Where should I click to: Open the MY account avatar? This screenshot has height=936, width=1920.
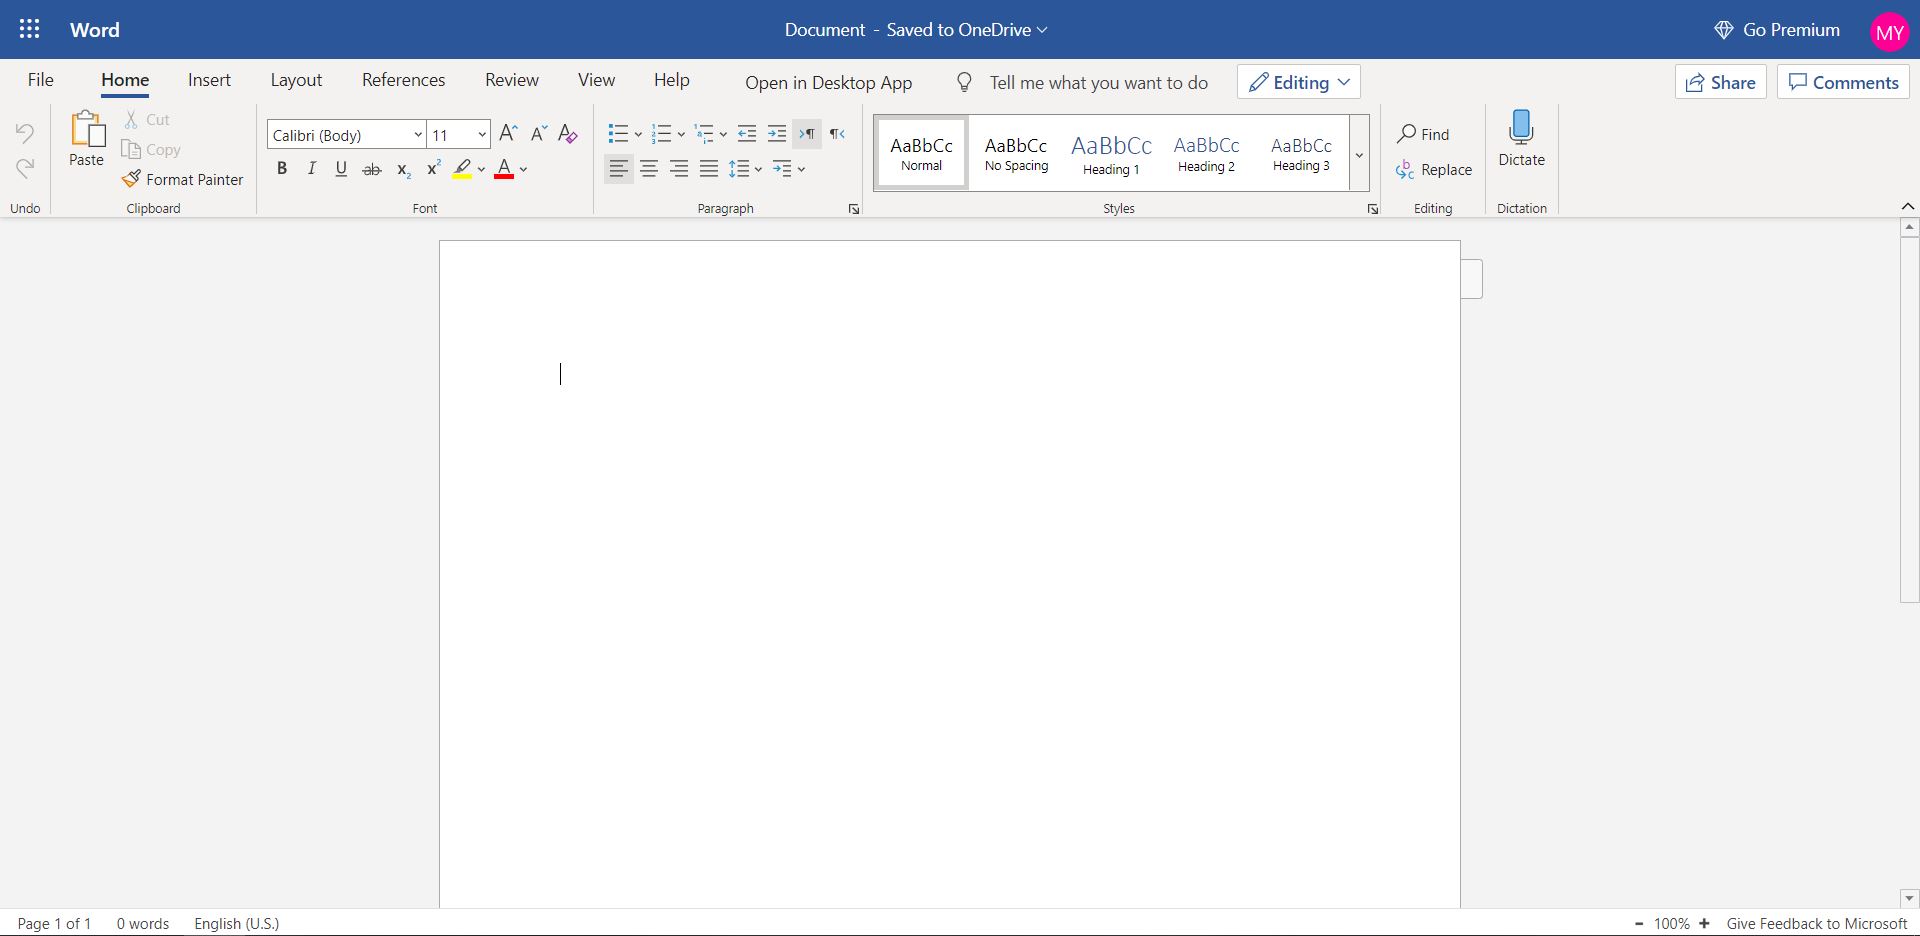(1889, 32)
